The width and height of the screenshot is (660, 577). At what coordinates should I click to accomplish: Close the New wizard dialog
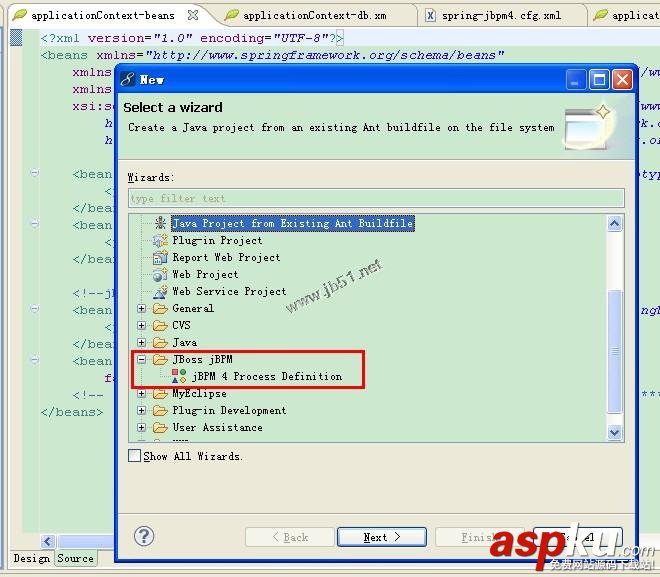623,79
